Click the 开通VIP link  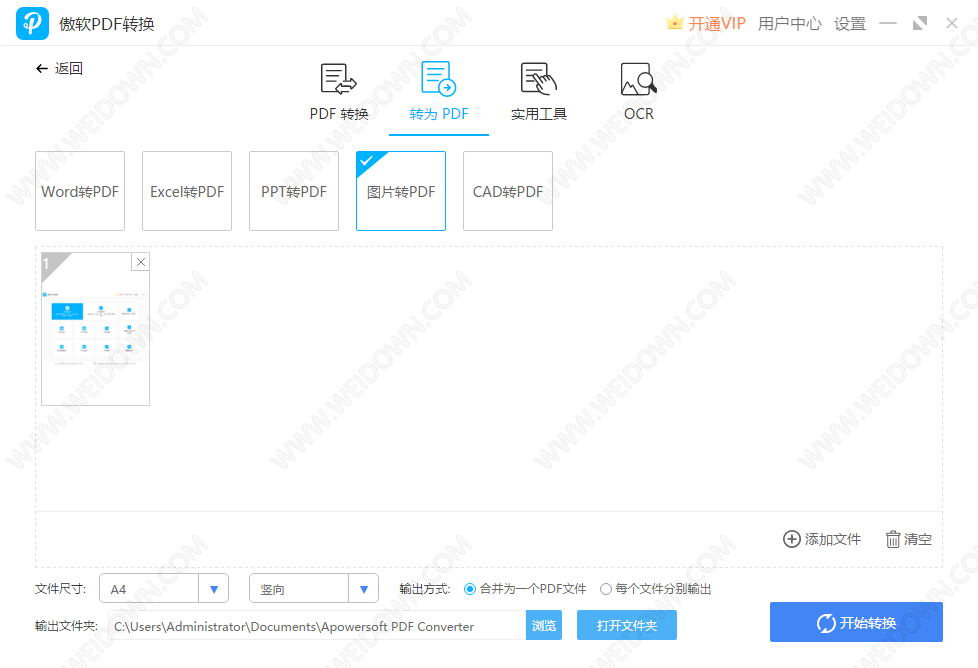coord(717,24)
